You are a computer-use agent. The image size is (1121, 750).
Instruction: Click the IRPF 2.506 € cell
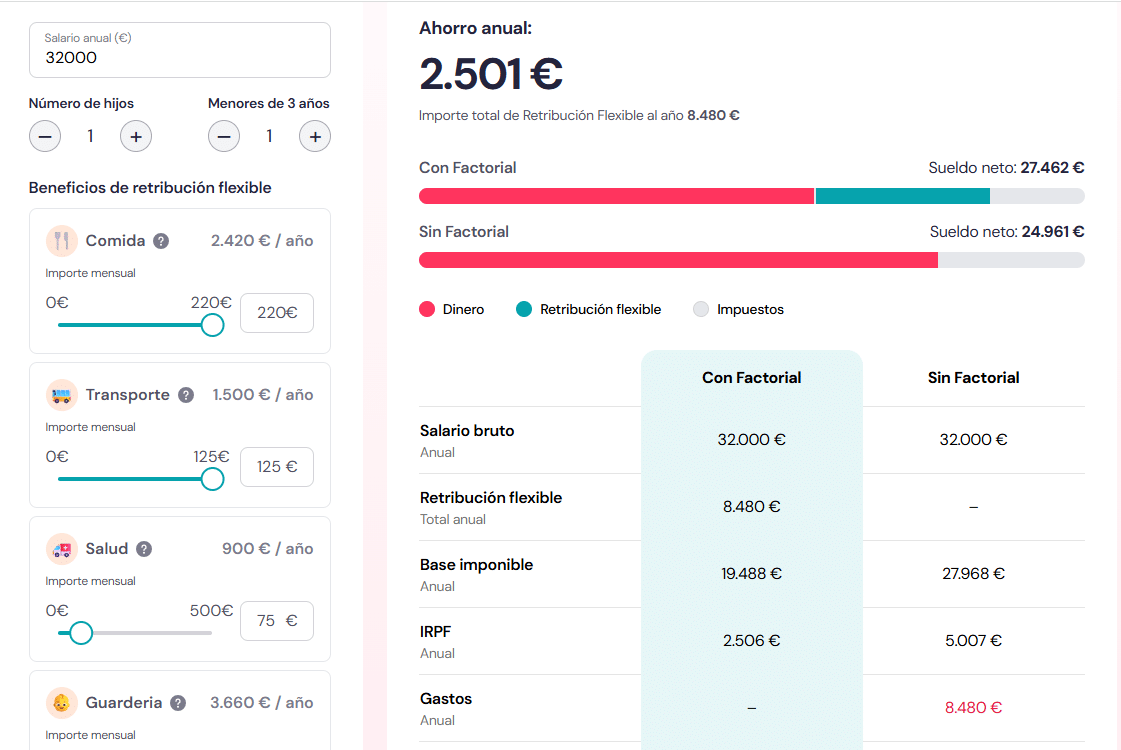tap(751, 641)
